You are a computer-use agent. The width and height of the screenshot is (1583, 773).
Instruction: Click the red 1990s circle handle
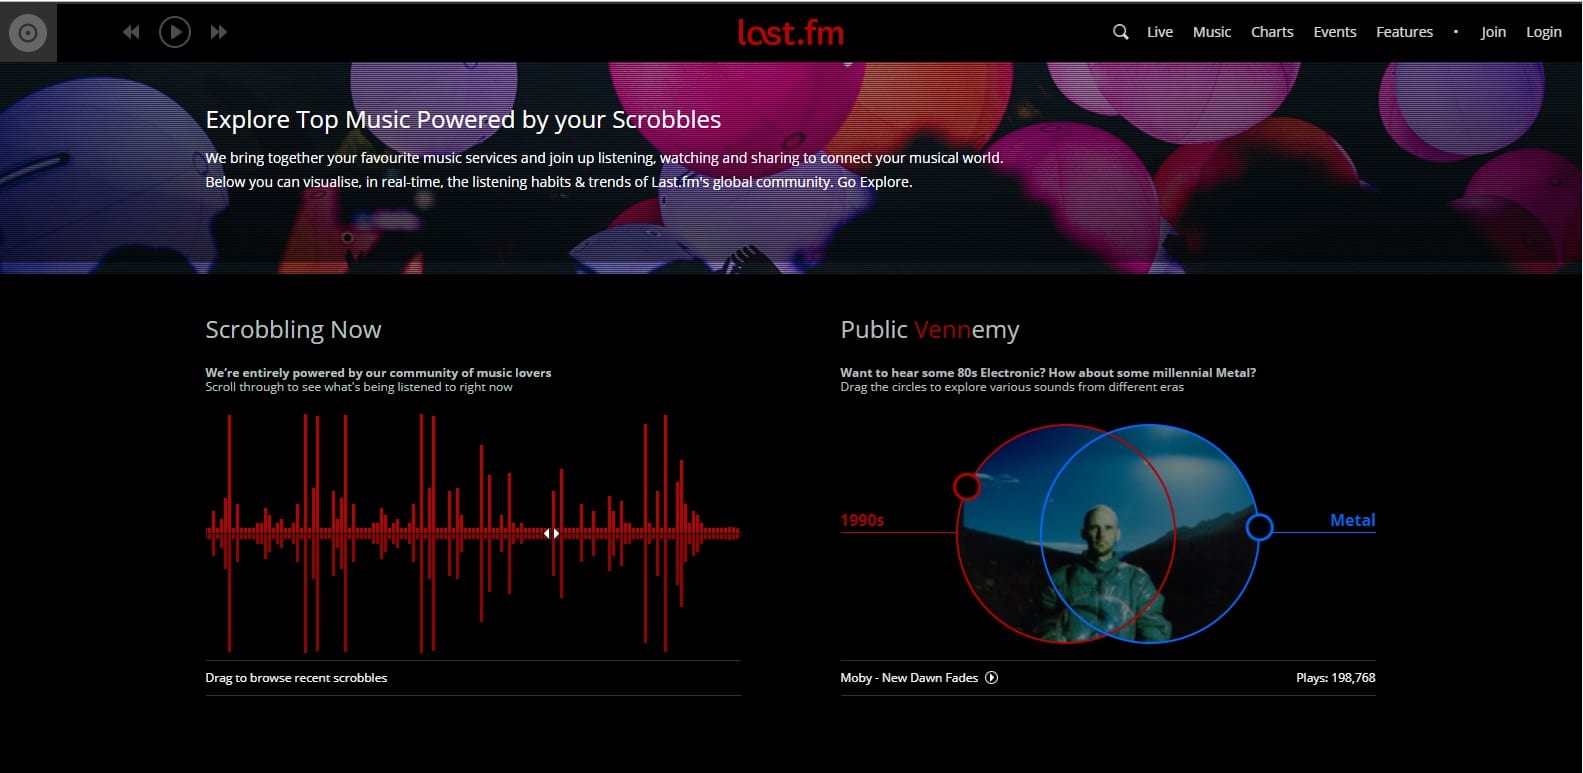point(966,487)
